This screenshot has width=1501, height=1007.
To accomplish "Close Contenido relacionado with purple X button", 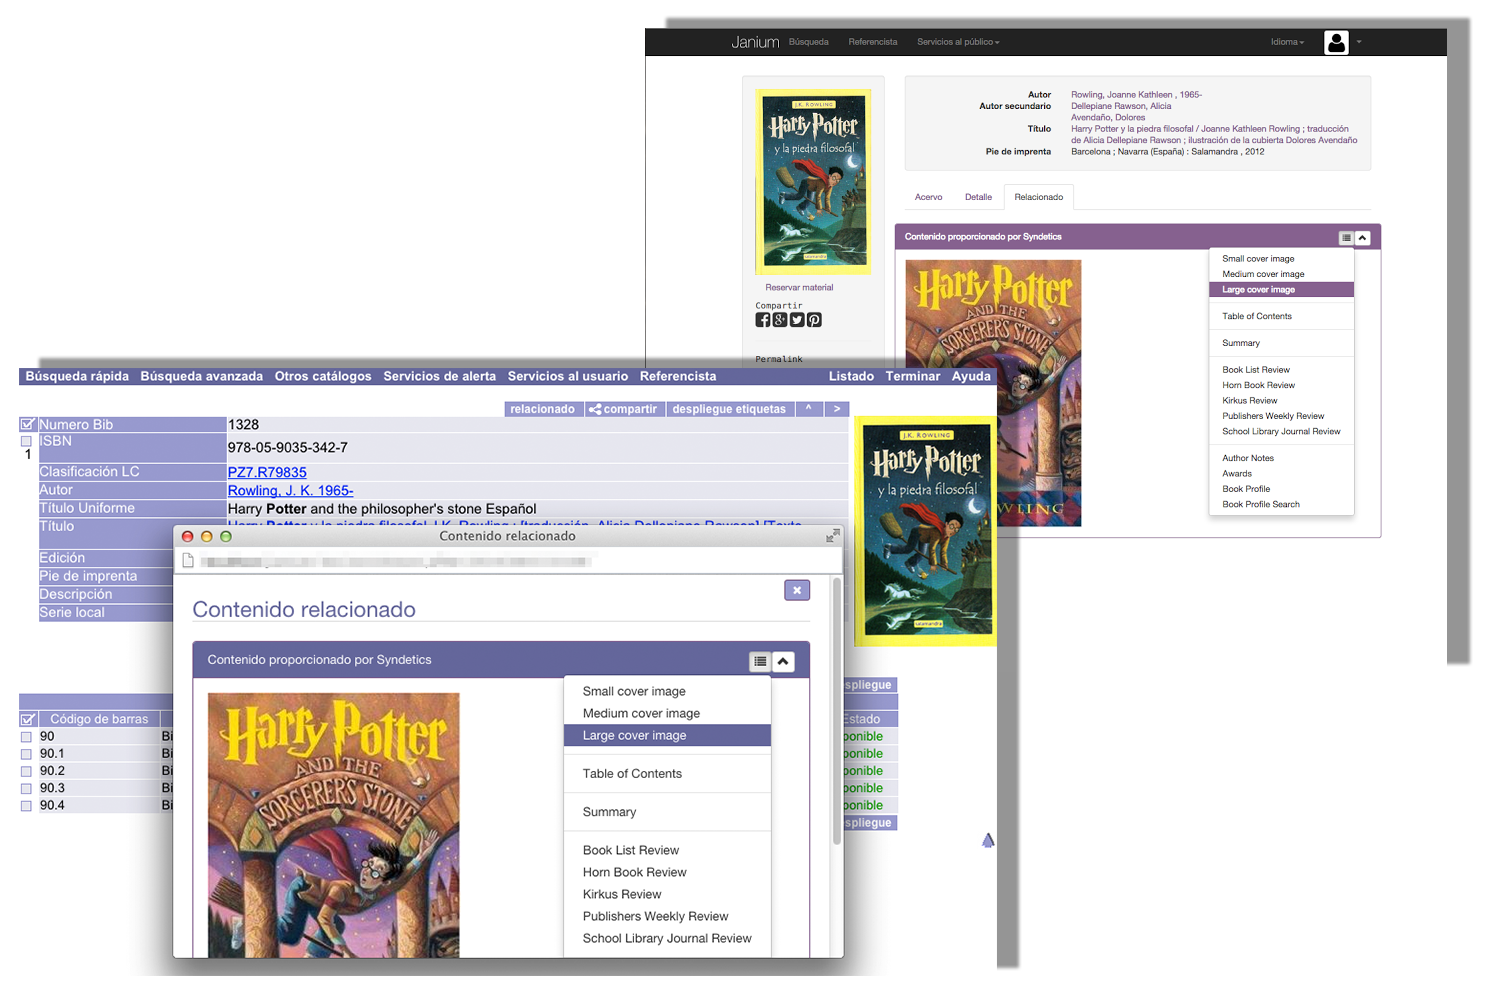I will (797, 590).
